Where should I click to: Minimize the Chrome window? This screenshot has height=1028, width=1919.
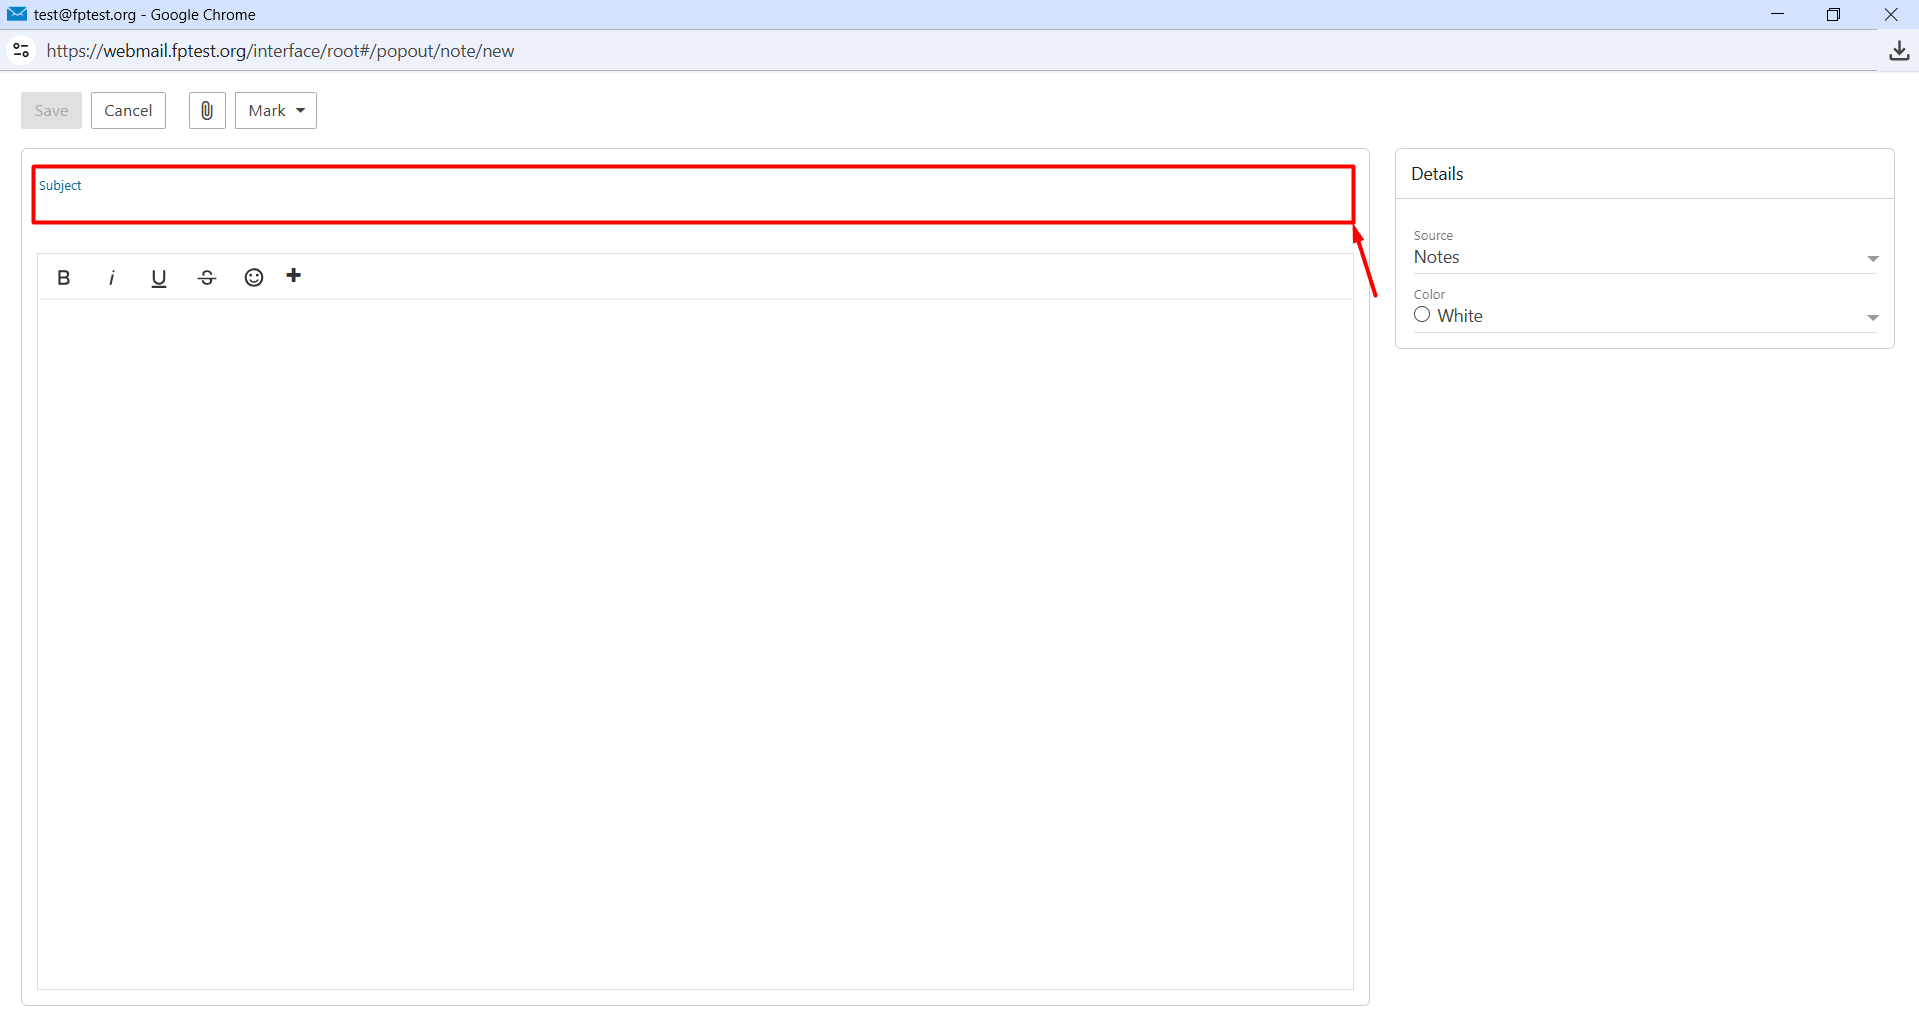click(x=1777, y=14)
